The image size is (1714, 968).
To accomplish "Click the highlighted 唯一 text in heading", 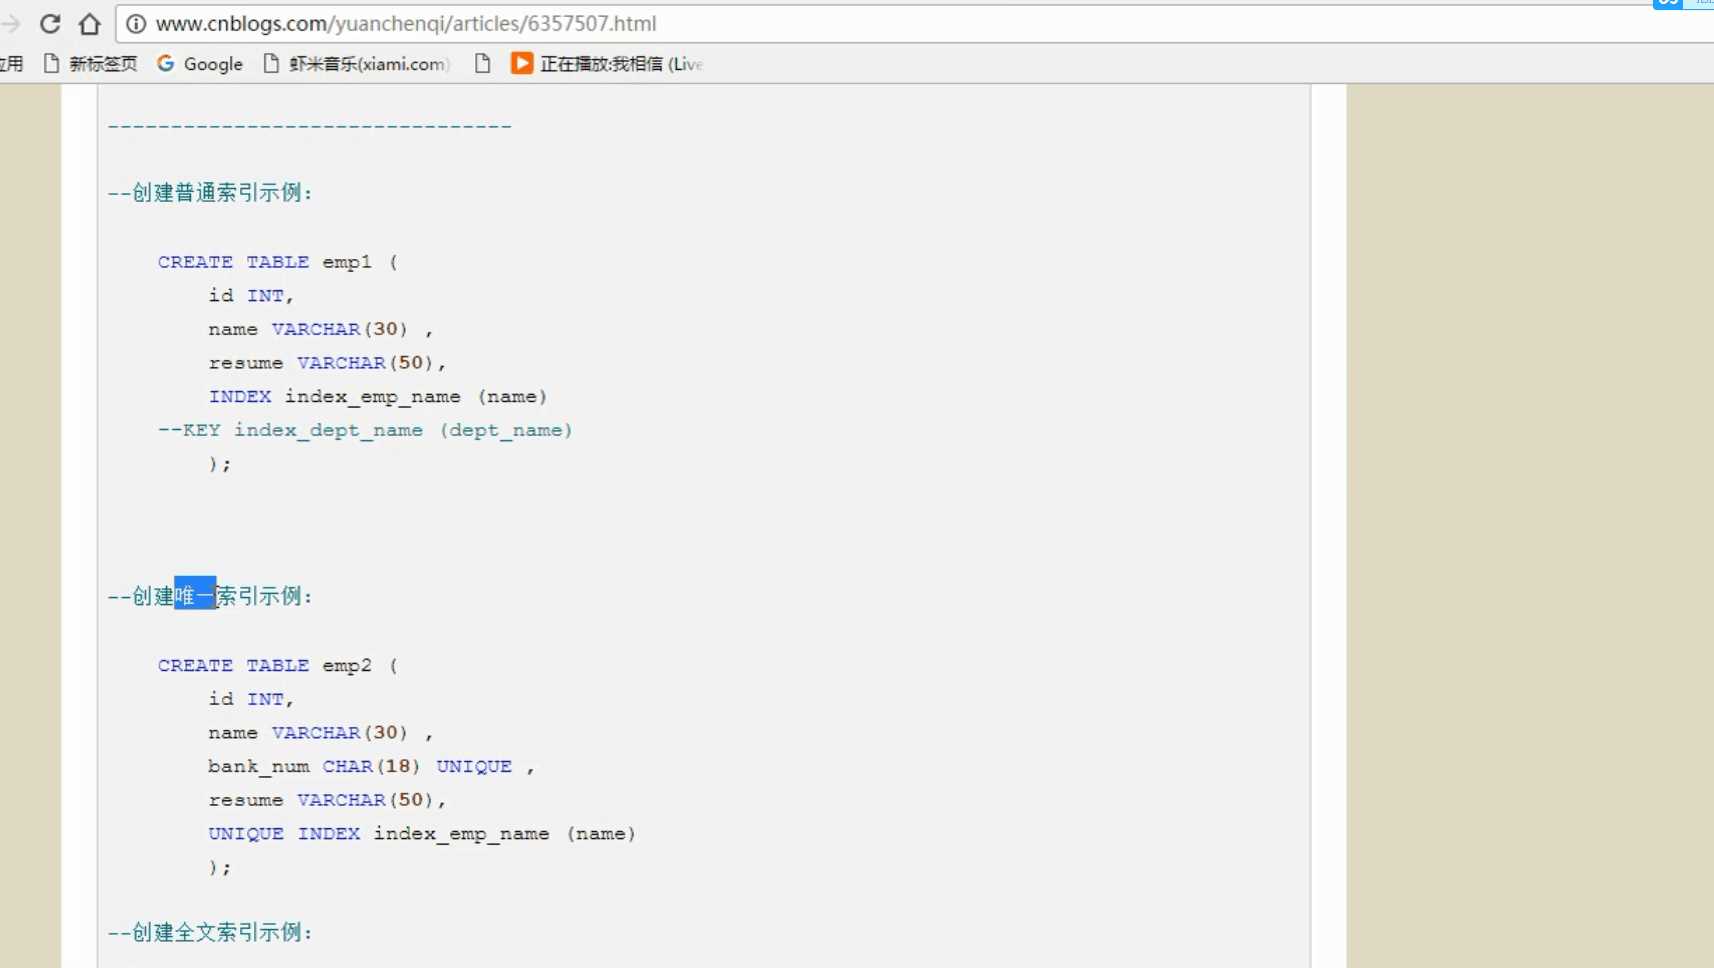I will point(195,595).
